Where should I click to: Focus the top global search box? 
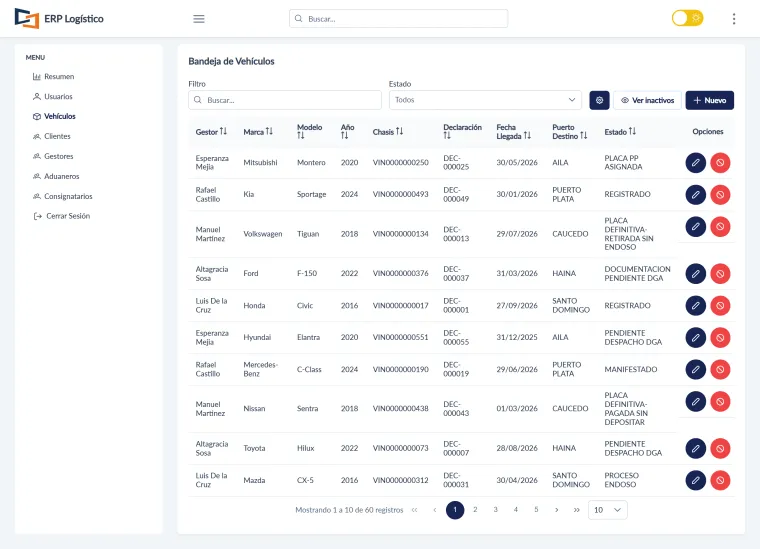(398, 19)
